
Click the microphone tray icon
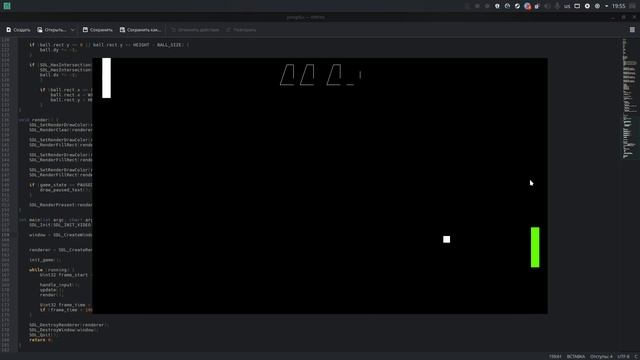(x=557, y=6)
